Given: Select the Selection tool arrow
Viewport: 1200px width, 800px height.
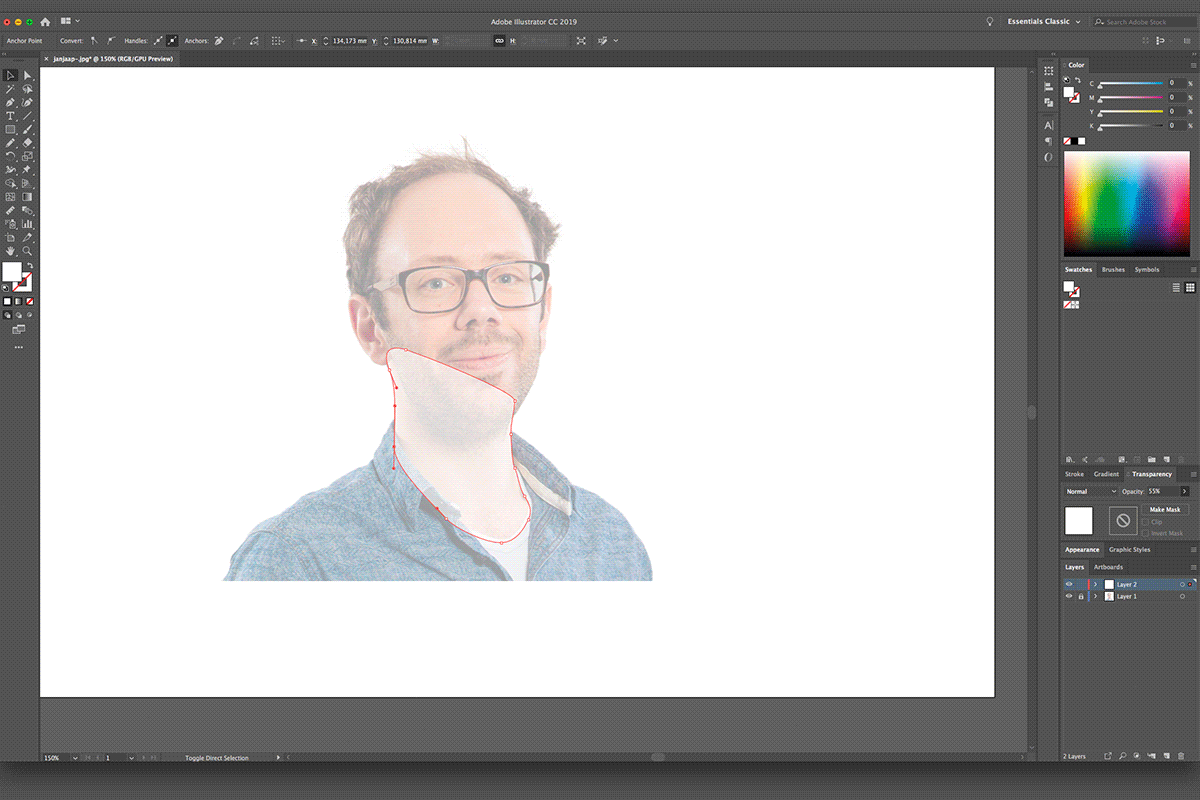Looking at the screenshot, I should click(10, 75).
